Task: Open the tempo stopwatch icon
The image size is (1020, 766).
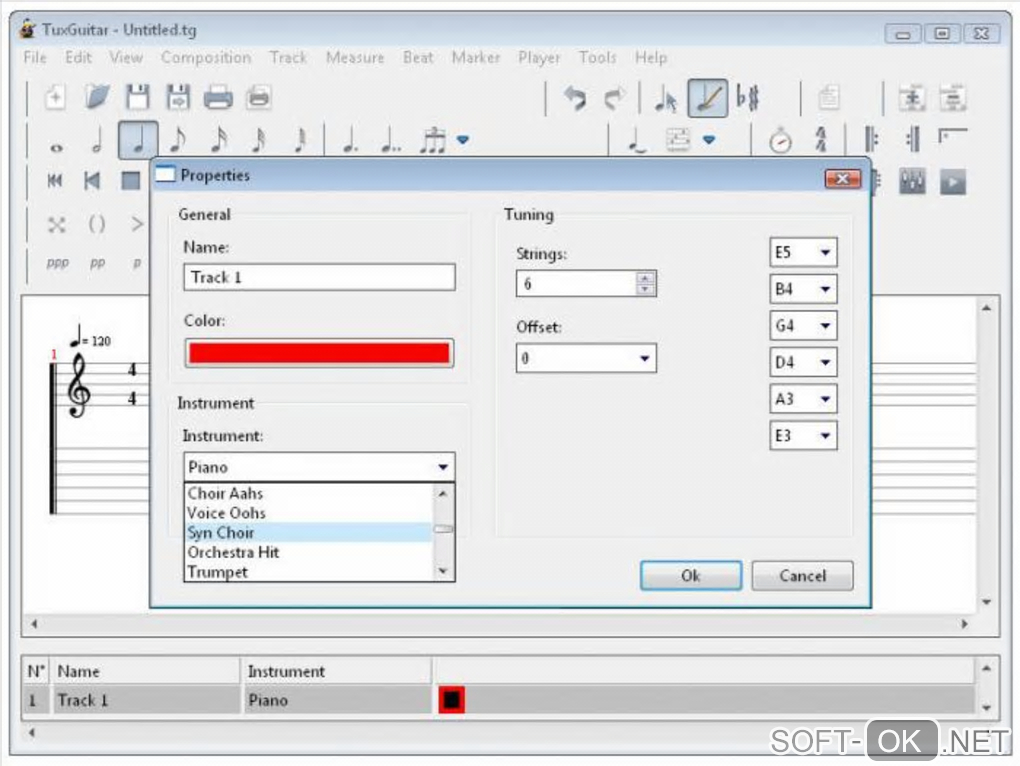Action: (x=781, y=140)
